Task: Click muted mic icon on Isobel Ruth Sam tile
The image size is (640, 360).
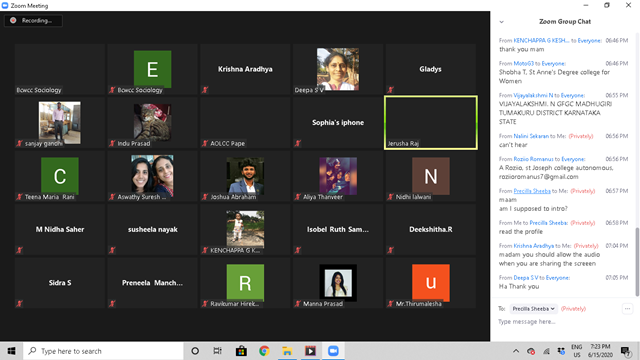Action: (x=298, y=250)
